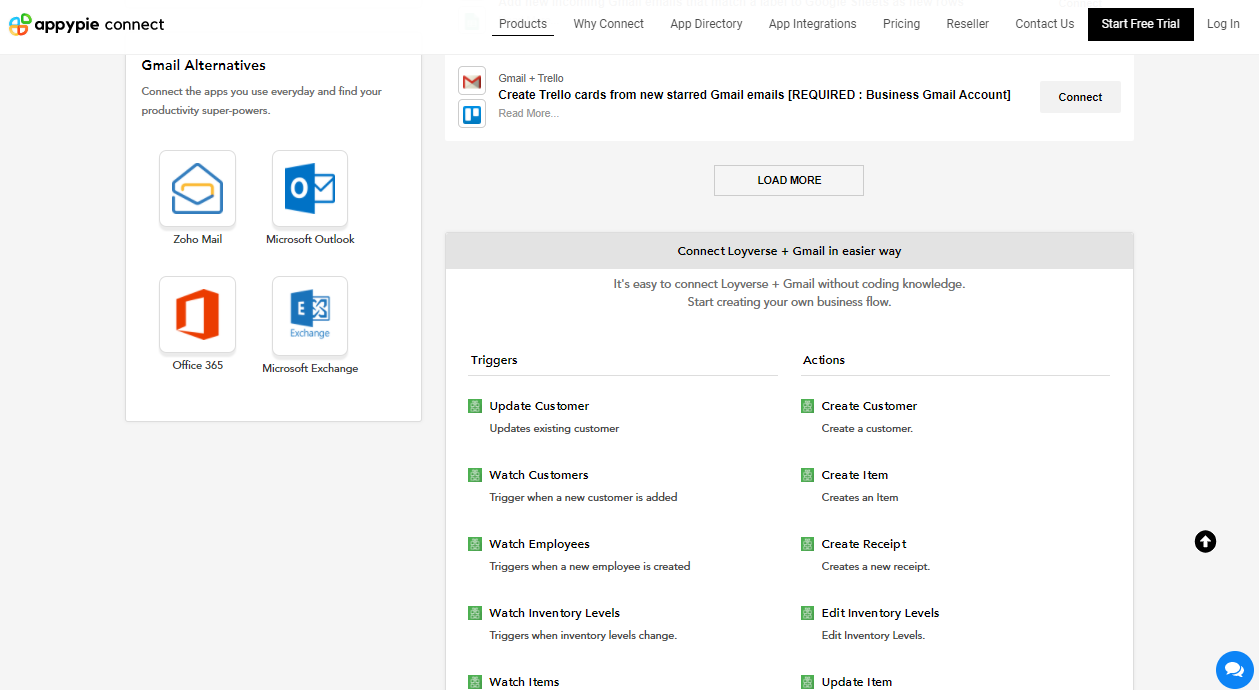Click the Microsoft Exchange icon
The width and height of the screenshot is (1259, 690).
pos(310,316)
